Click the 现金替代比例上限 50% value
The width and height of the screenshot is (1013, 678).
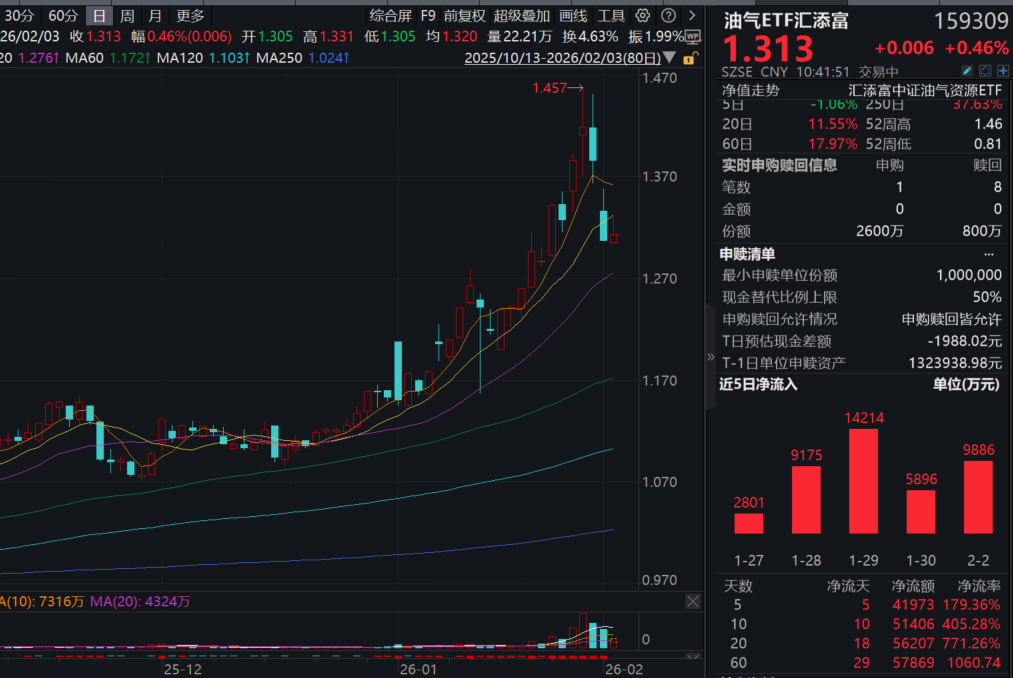(987, 297)
